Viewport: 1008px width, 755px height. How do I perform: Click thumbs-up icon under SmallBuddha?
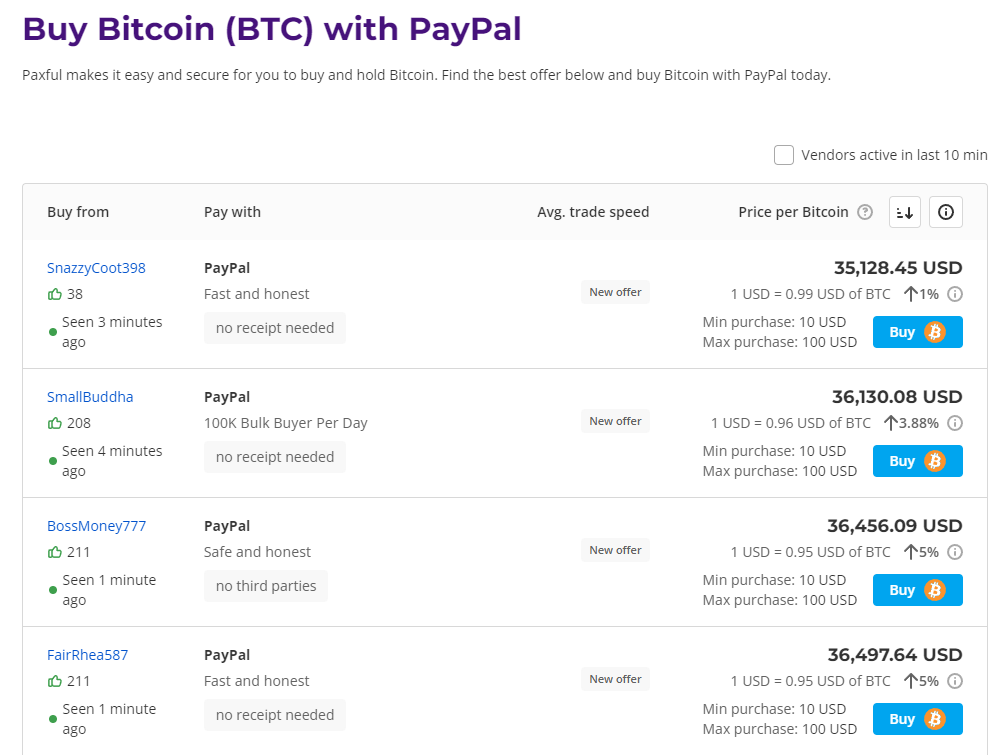(x=55, y=423)
